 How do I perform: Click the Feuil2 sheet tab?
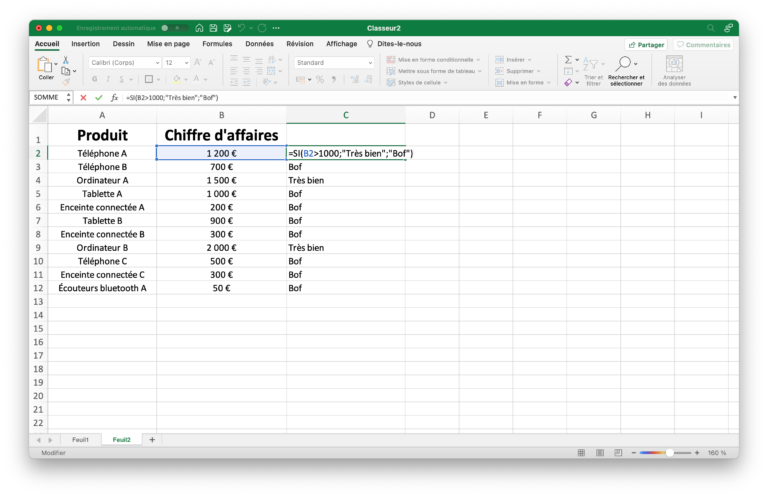122,440
